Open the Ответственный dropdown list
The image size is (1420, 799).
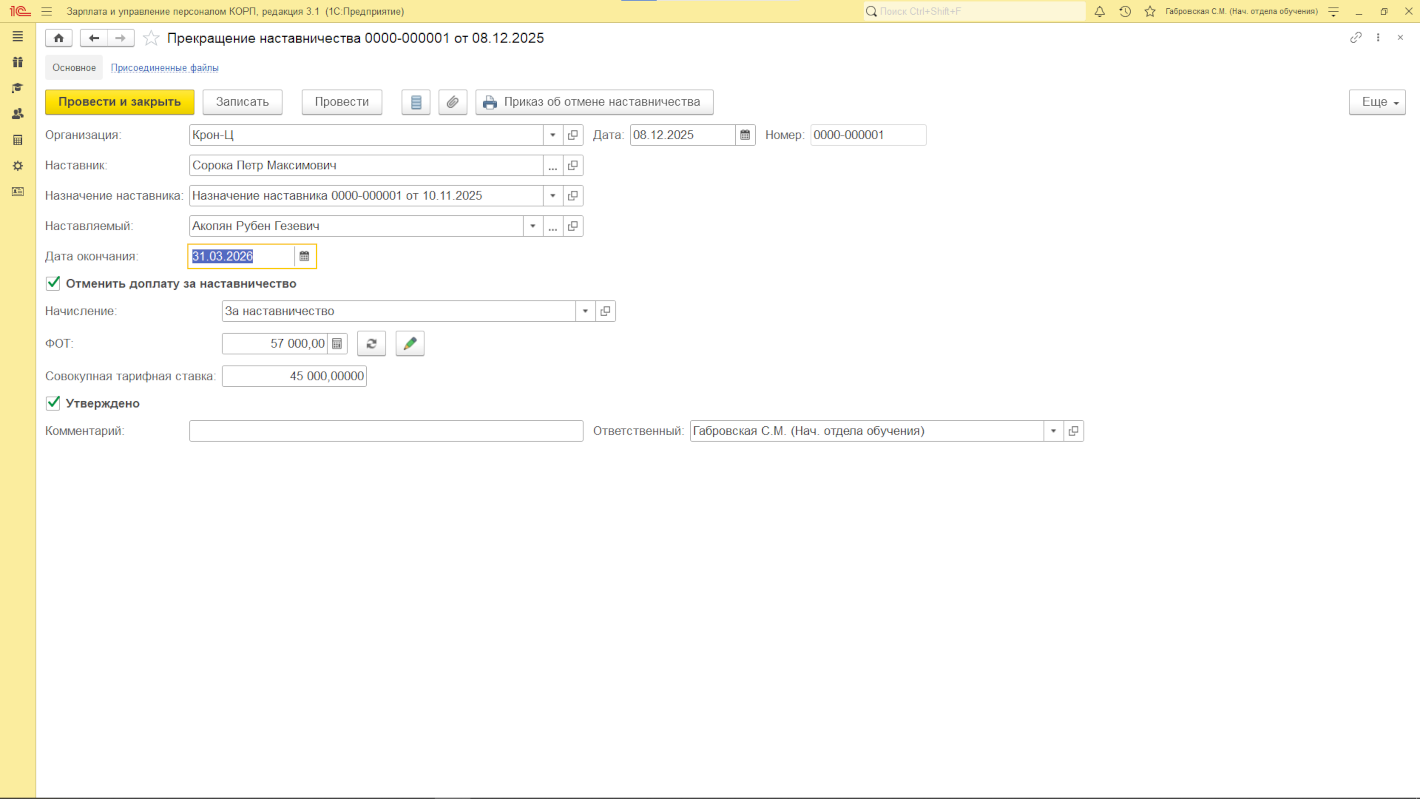1053,431
